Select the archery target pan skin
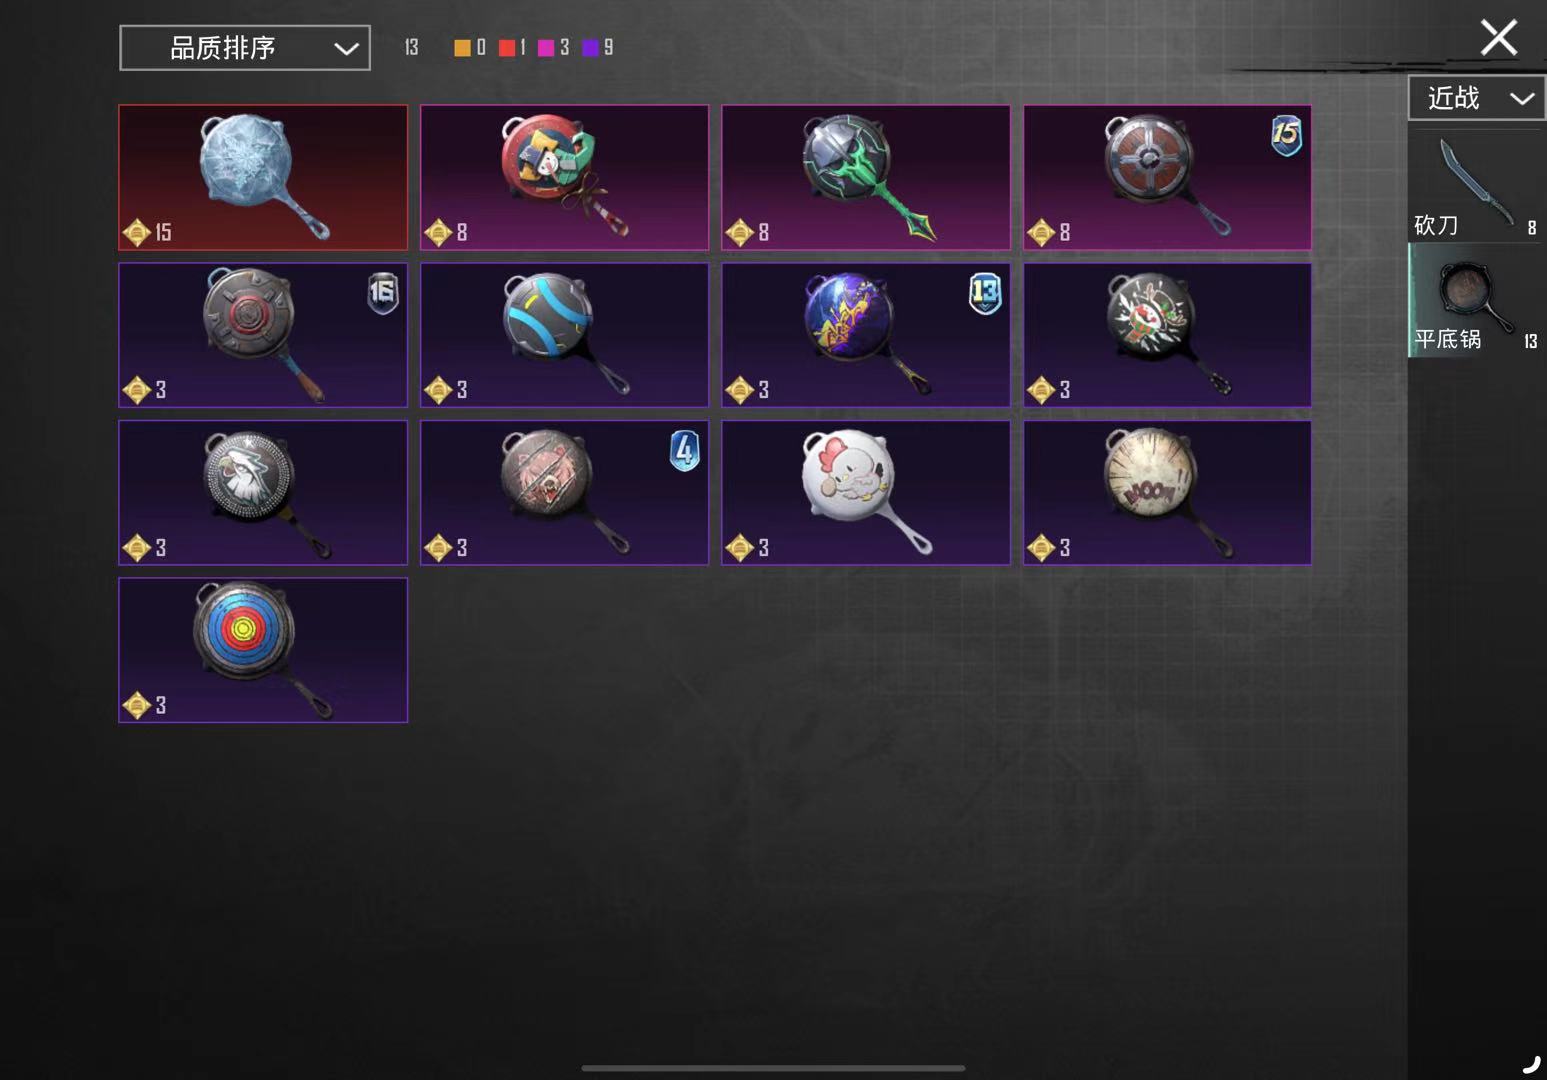The image size is (1547, 1080). pos(263,650)
